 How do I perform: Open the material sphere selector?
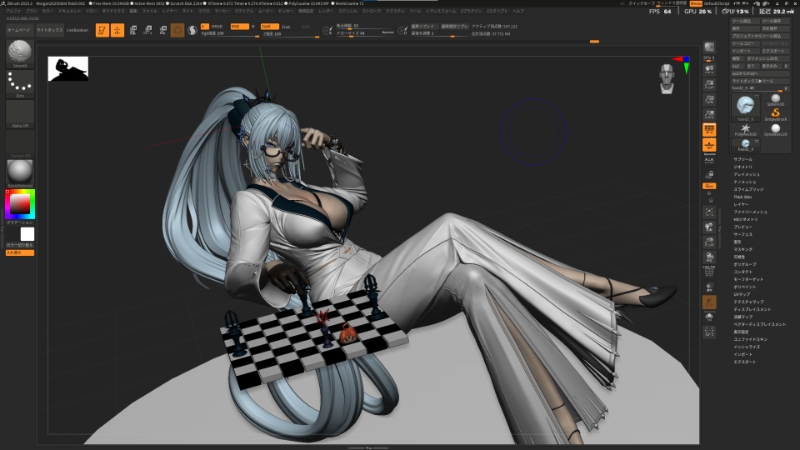(x=19, y=171)
